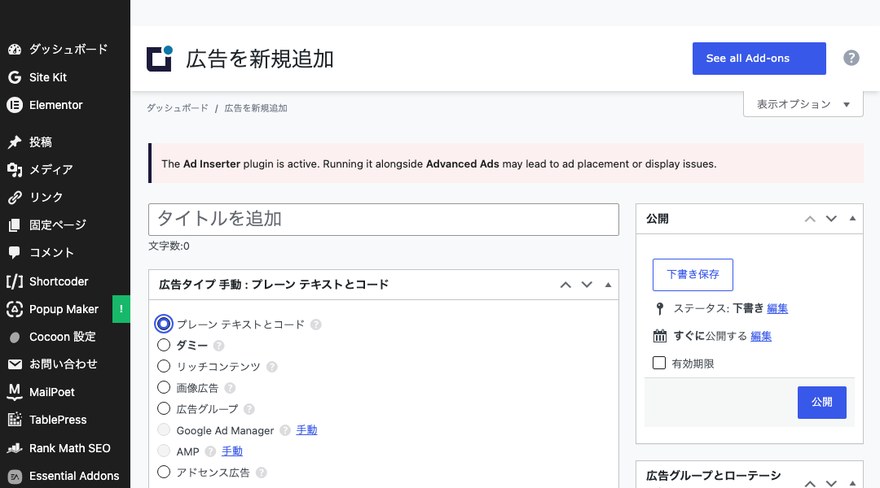Click the Site Kit Google icon
This screenshot has height=488, width=880.
pyautogui.click(x=15, y=77)
